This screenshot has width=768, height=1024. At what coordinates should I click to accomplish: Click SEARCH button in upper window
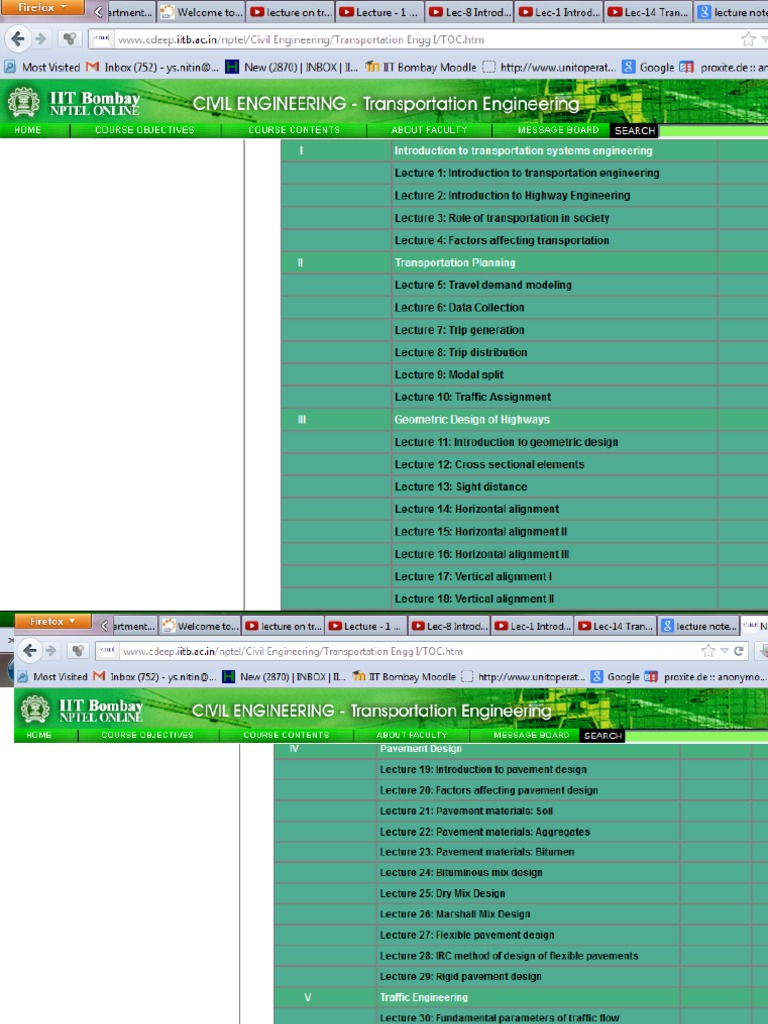634,131
